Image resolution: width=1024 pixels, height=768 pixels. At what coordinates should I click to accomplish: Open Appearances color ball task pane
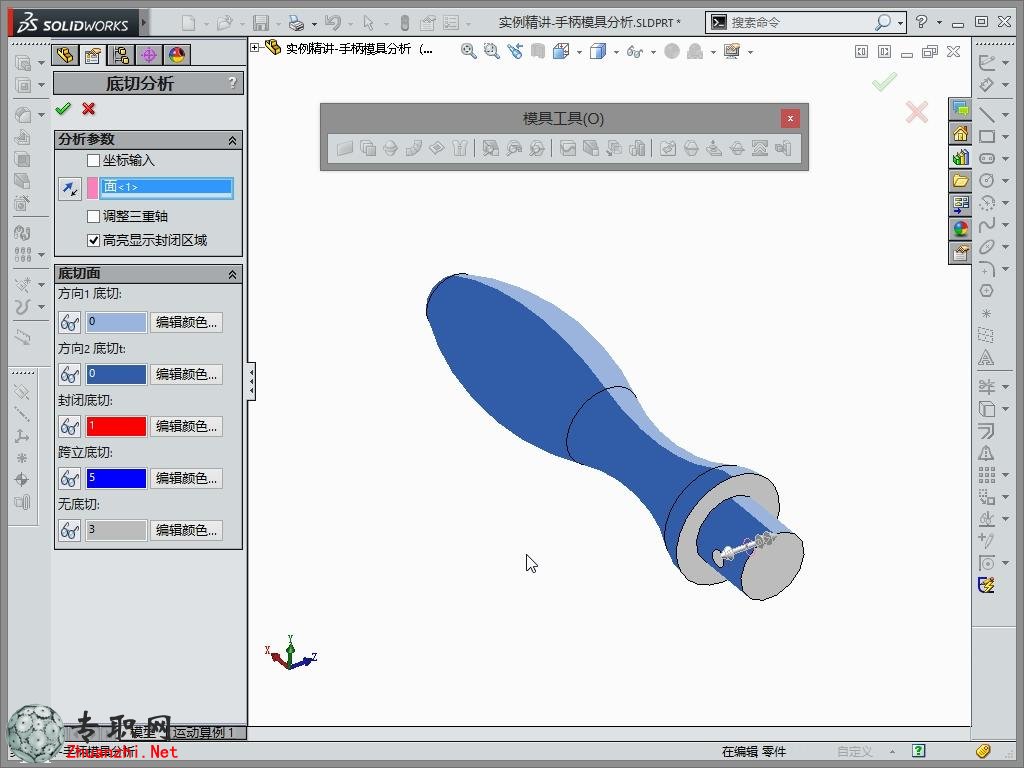[x=960, y=229]
